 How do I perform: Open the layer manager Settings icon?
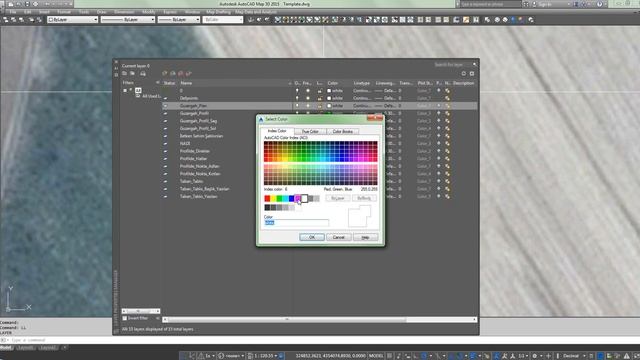click(x=472, y=73)
